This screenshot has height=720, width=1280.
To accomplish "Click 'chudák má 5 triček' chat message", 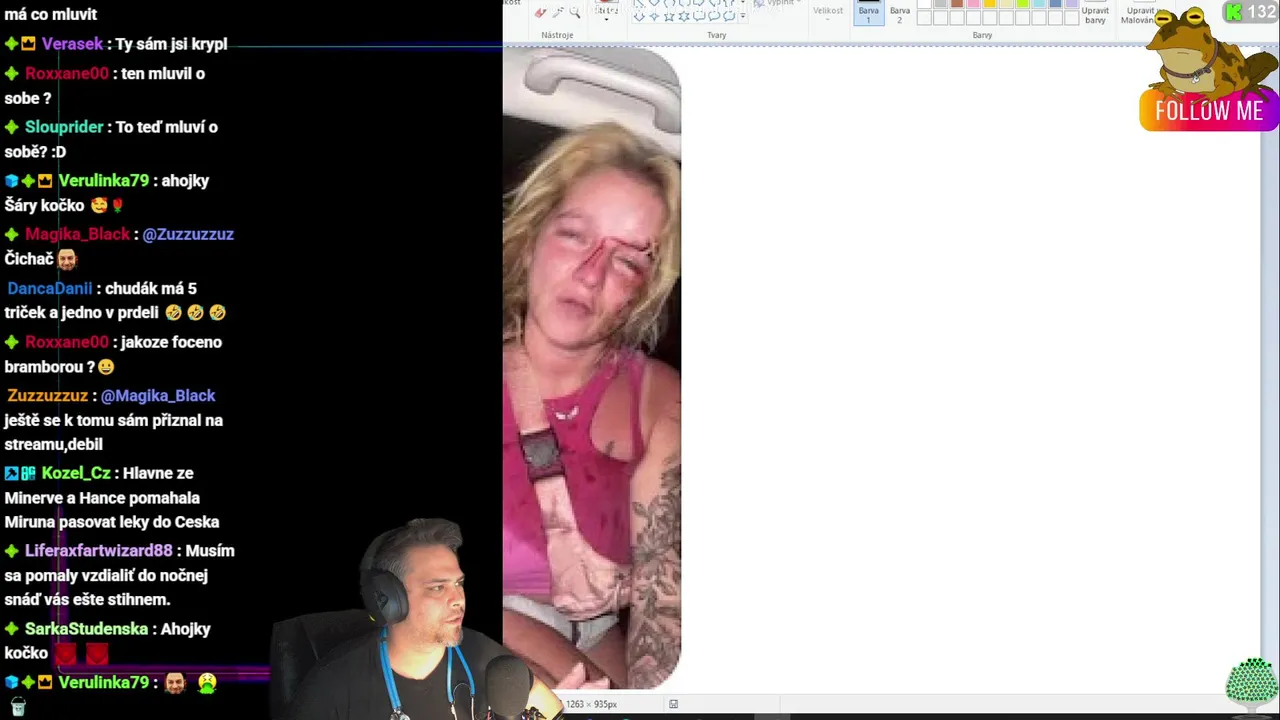I will click(x=116, y=300).
